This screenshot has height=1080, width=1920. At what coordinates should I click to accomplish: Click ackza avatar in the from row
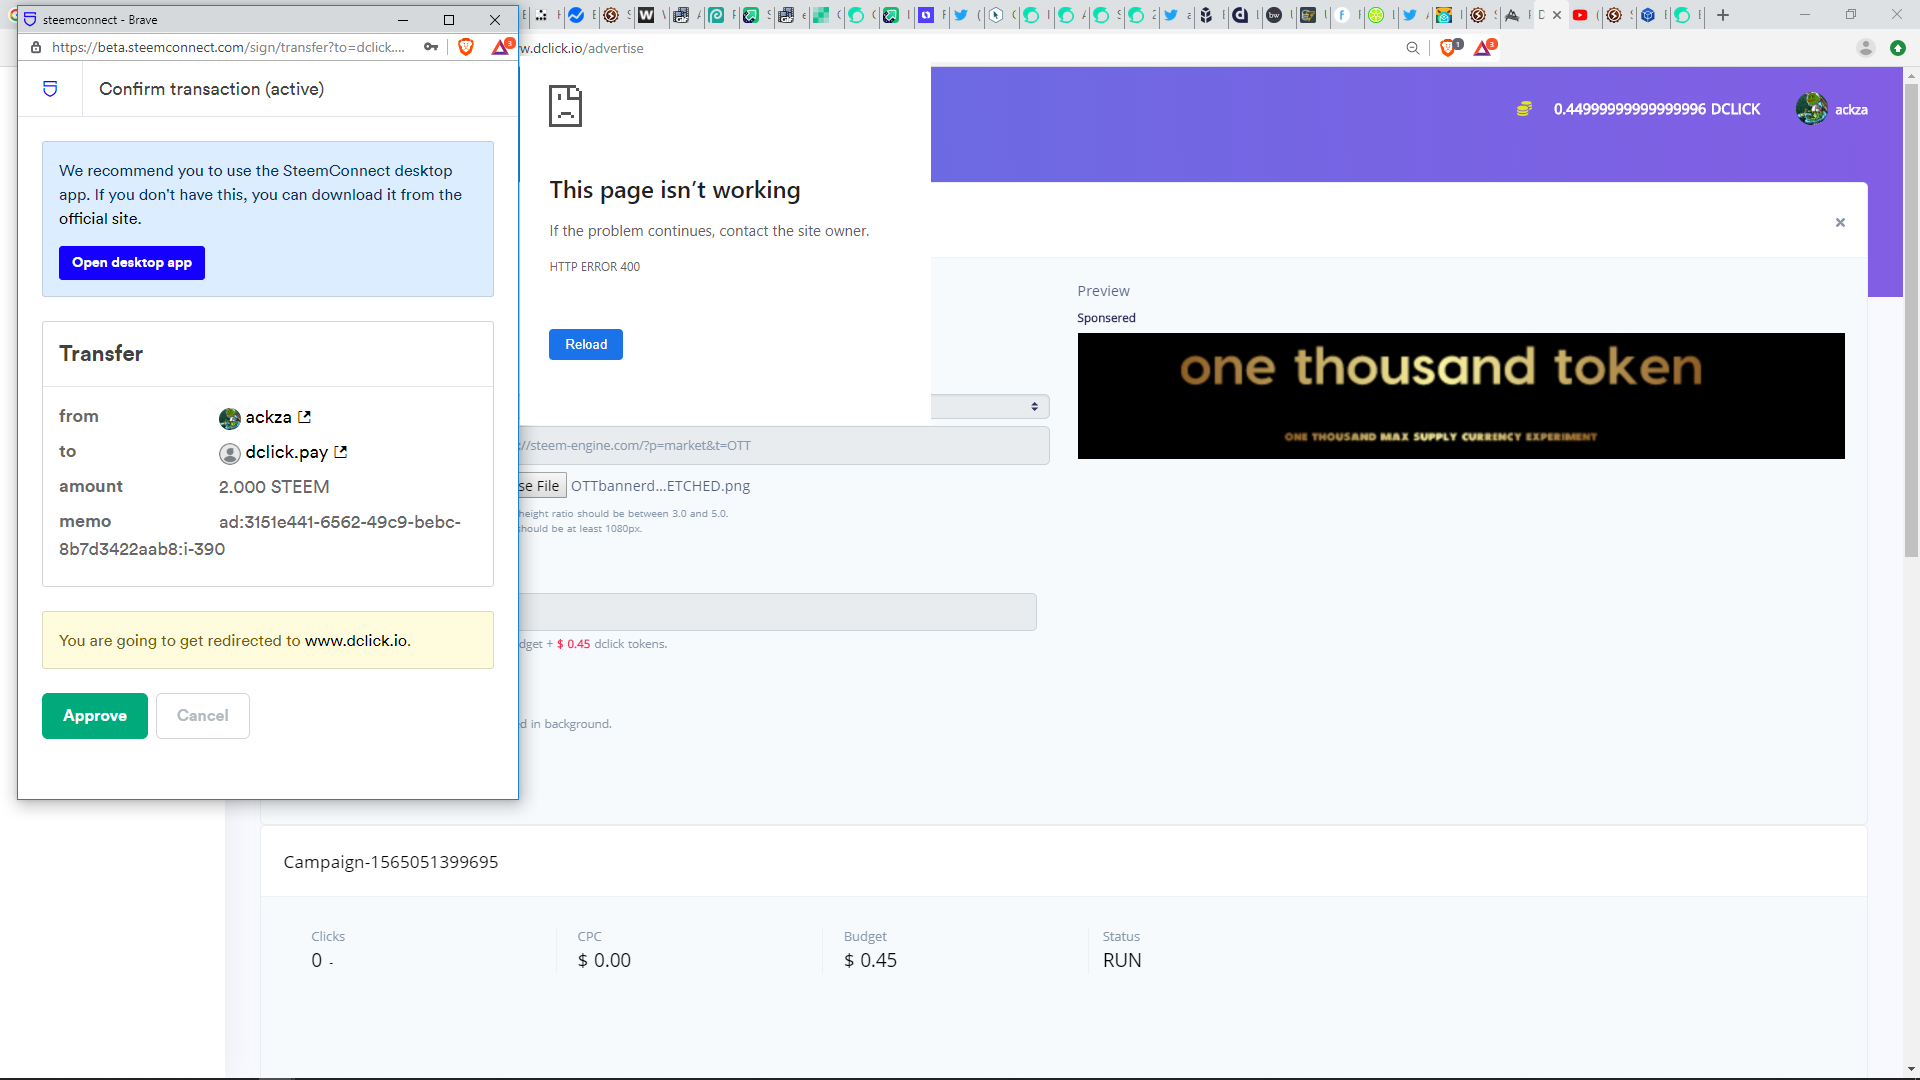(x=230, y=418)
